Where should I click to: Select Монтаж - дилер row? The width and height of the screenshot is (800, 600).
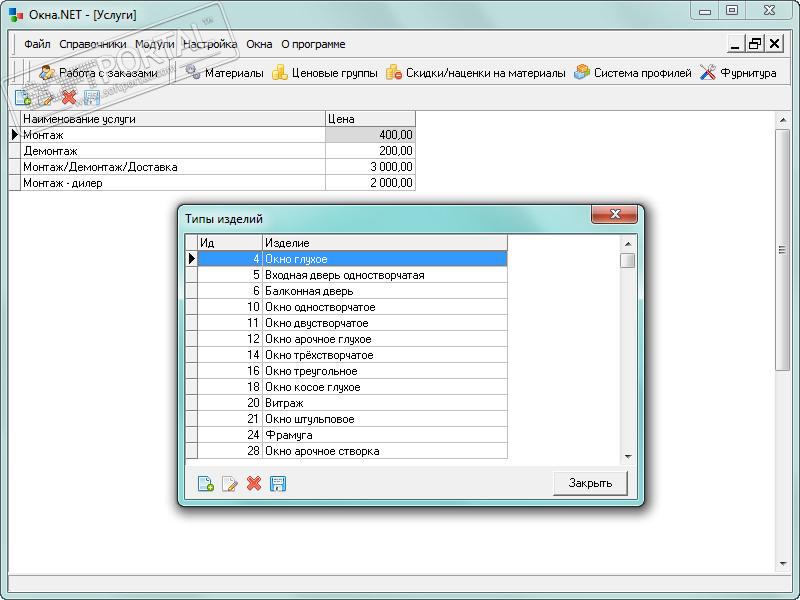point(212,183)
